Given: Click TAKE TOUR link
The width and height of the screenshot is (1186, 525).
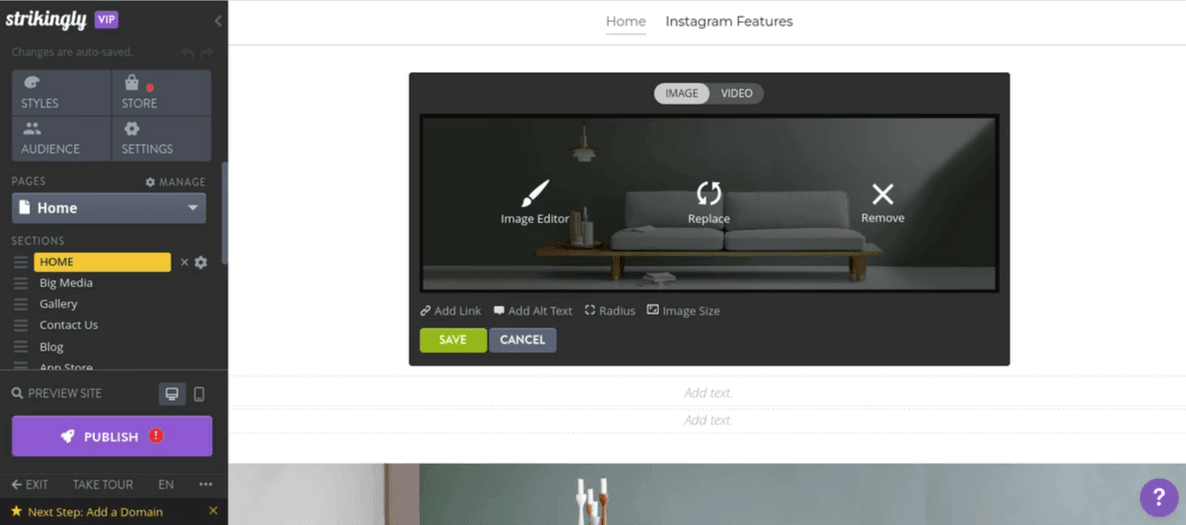Looking at the screenshot, I should [x=103, y=485].
